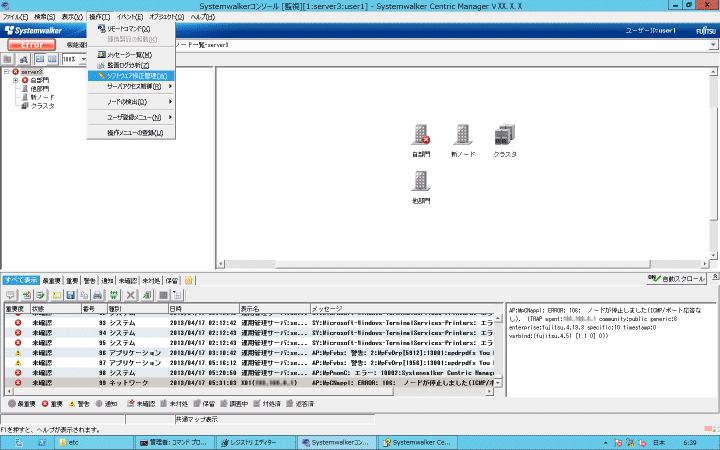This screenshot has width=720, height=450.
Task: Open the 表示(V) menu
Action: tap(72, 17)
